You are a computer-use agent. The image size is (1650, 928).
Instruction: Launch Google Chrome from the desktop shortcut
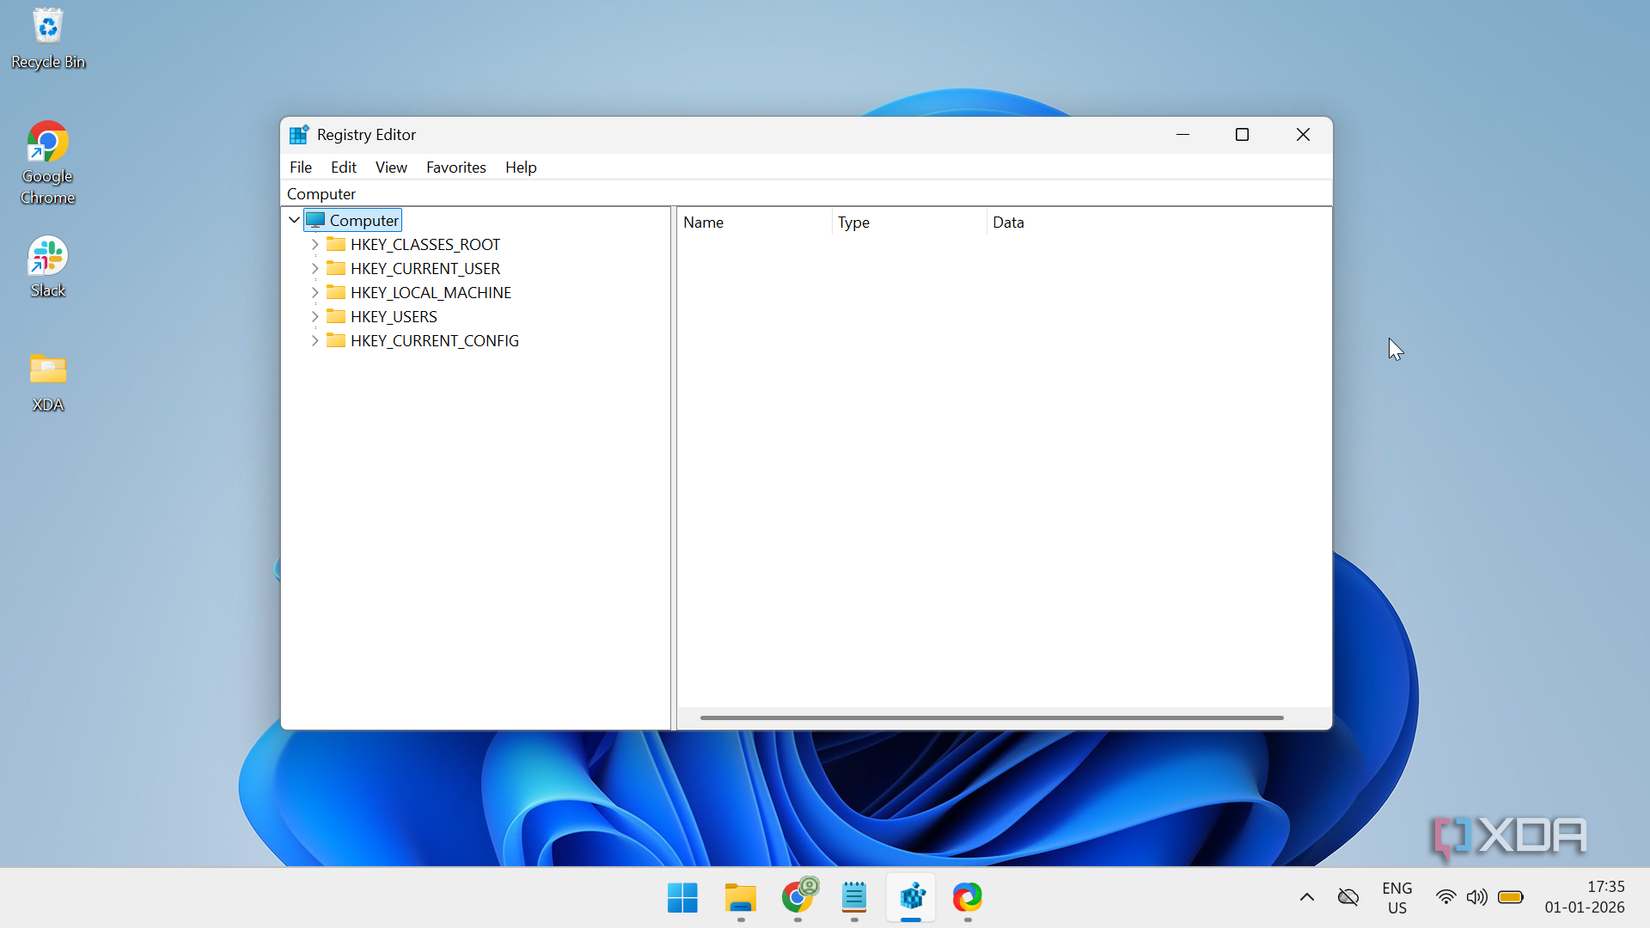tap(47, 163)
